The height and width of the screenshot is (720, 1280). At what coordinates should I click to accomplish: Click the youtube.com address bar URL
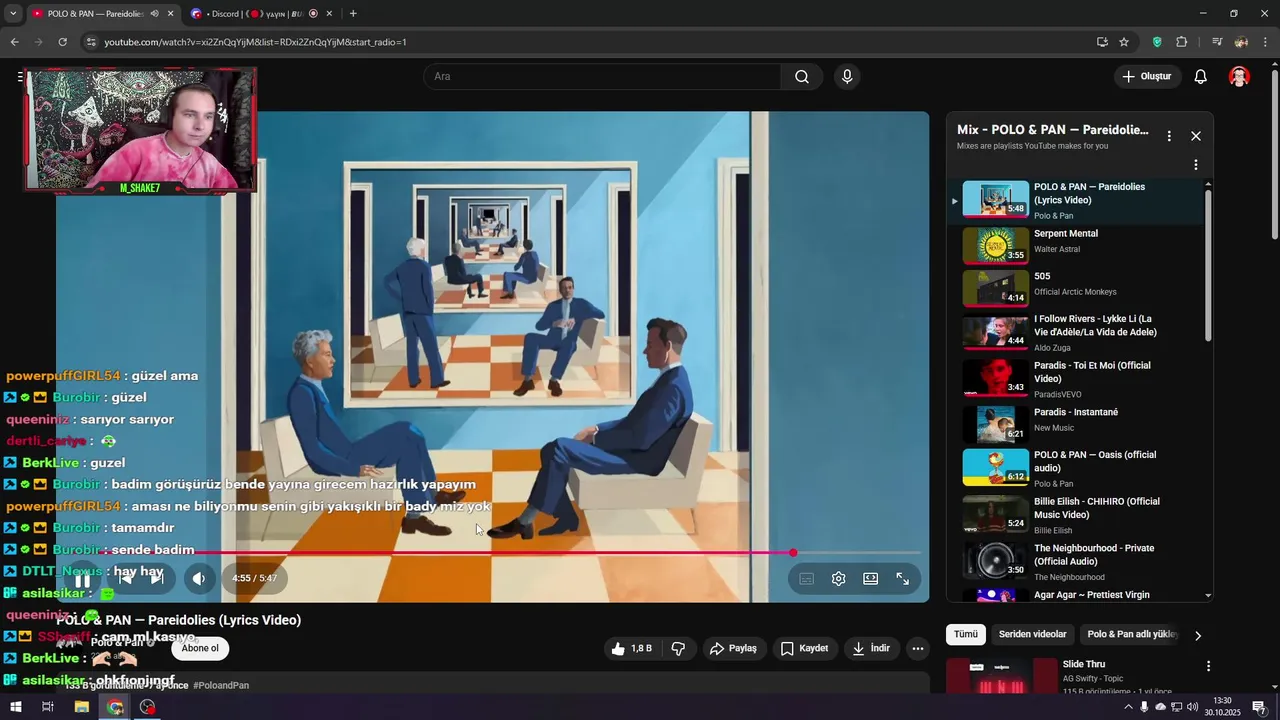[255, 42]
